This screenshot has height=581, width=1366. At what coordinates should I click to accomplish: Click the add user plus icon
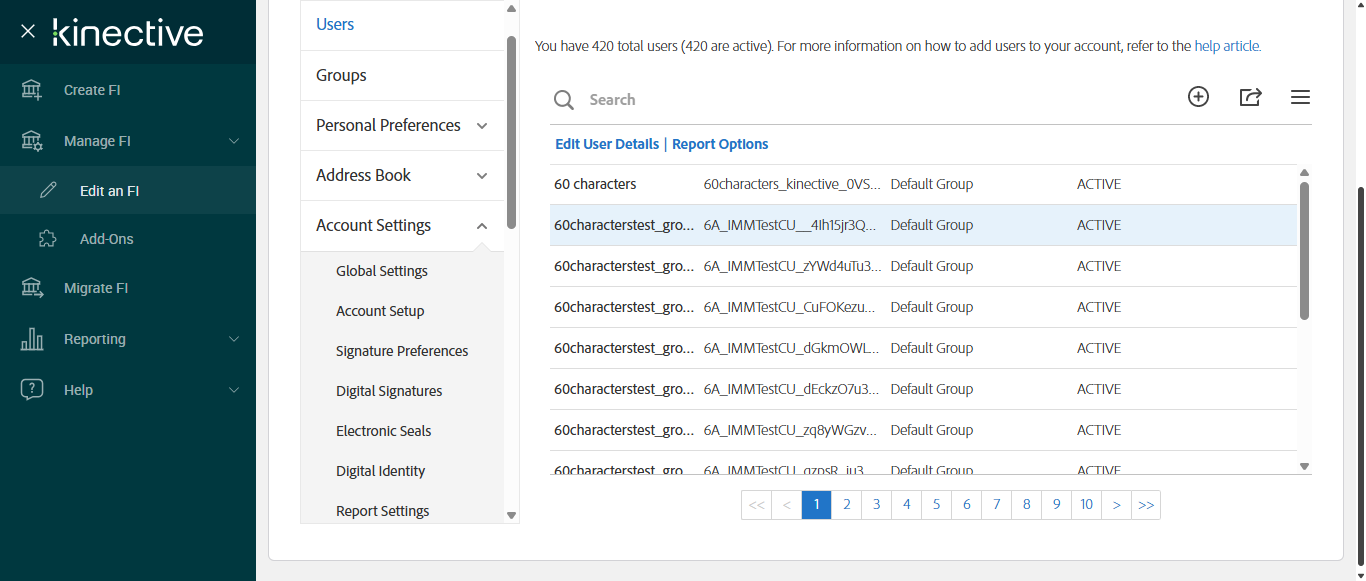click(x=1198, y=97)
